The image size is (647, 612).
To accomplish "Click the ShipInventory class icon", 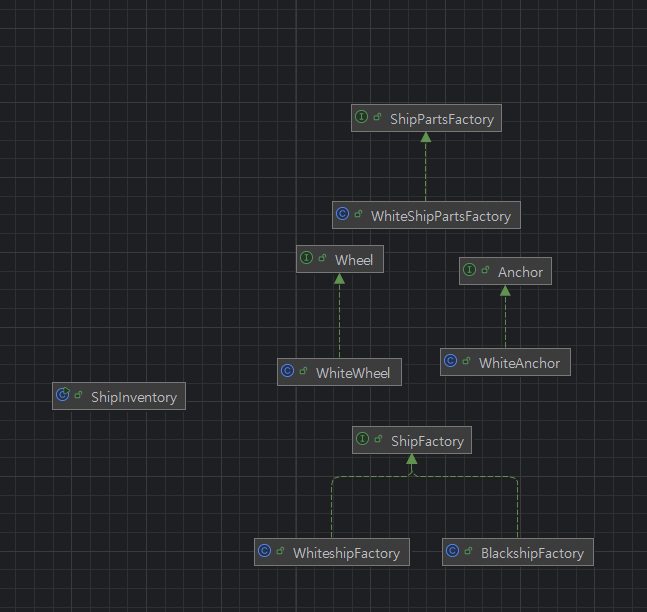I will pos(63,396).
